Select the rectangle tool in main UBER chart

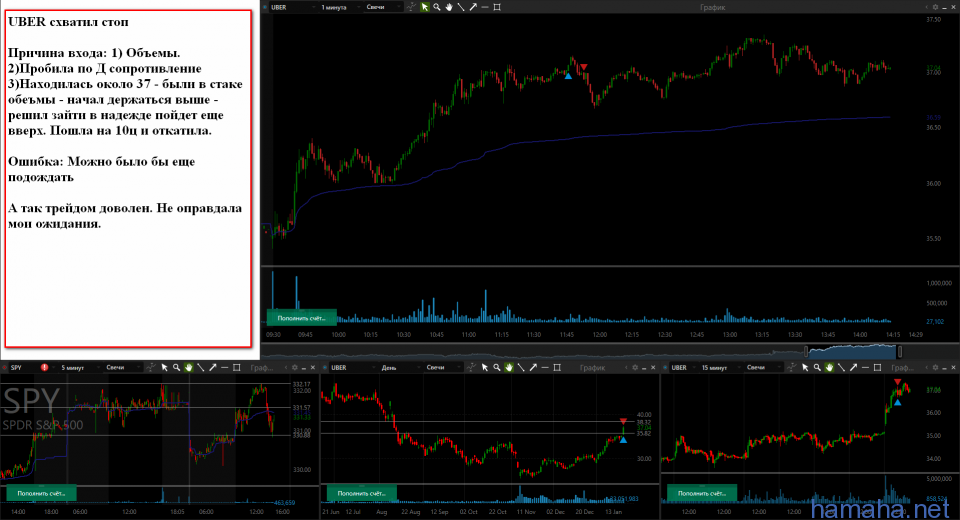point(497,7)
